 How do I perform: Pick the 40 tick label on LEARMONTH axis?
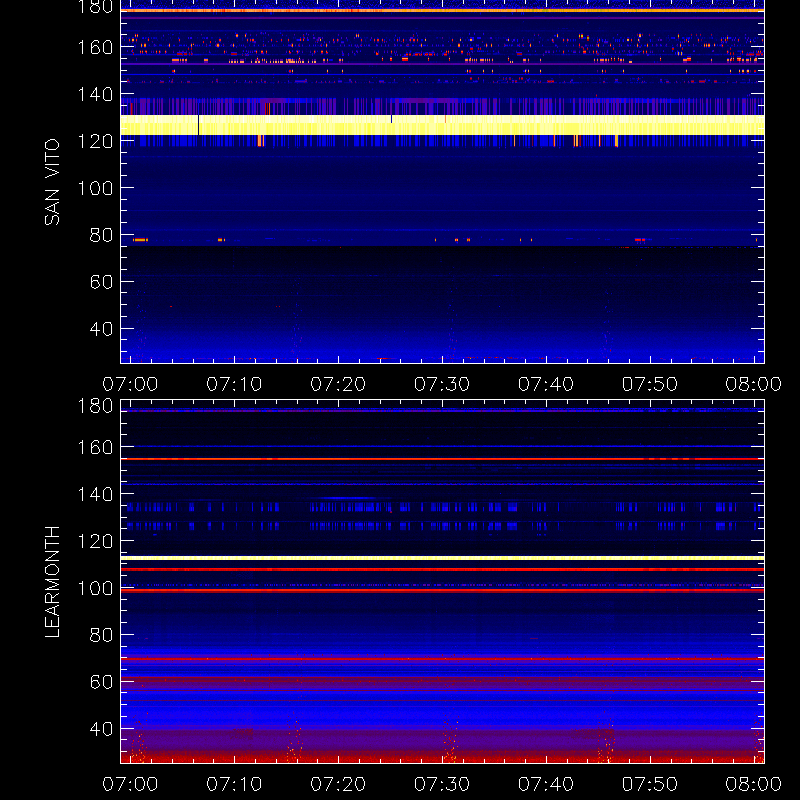click(101, 729)
